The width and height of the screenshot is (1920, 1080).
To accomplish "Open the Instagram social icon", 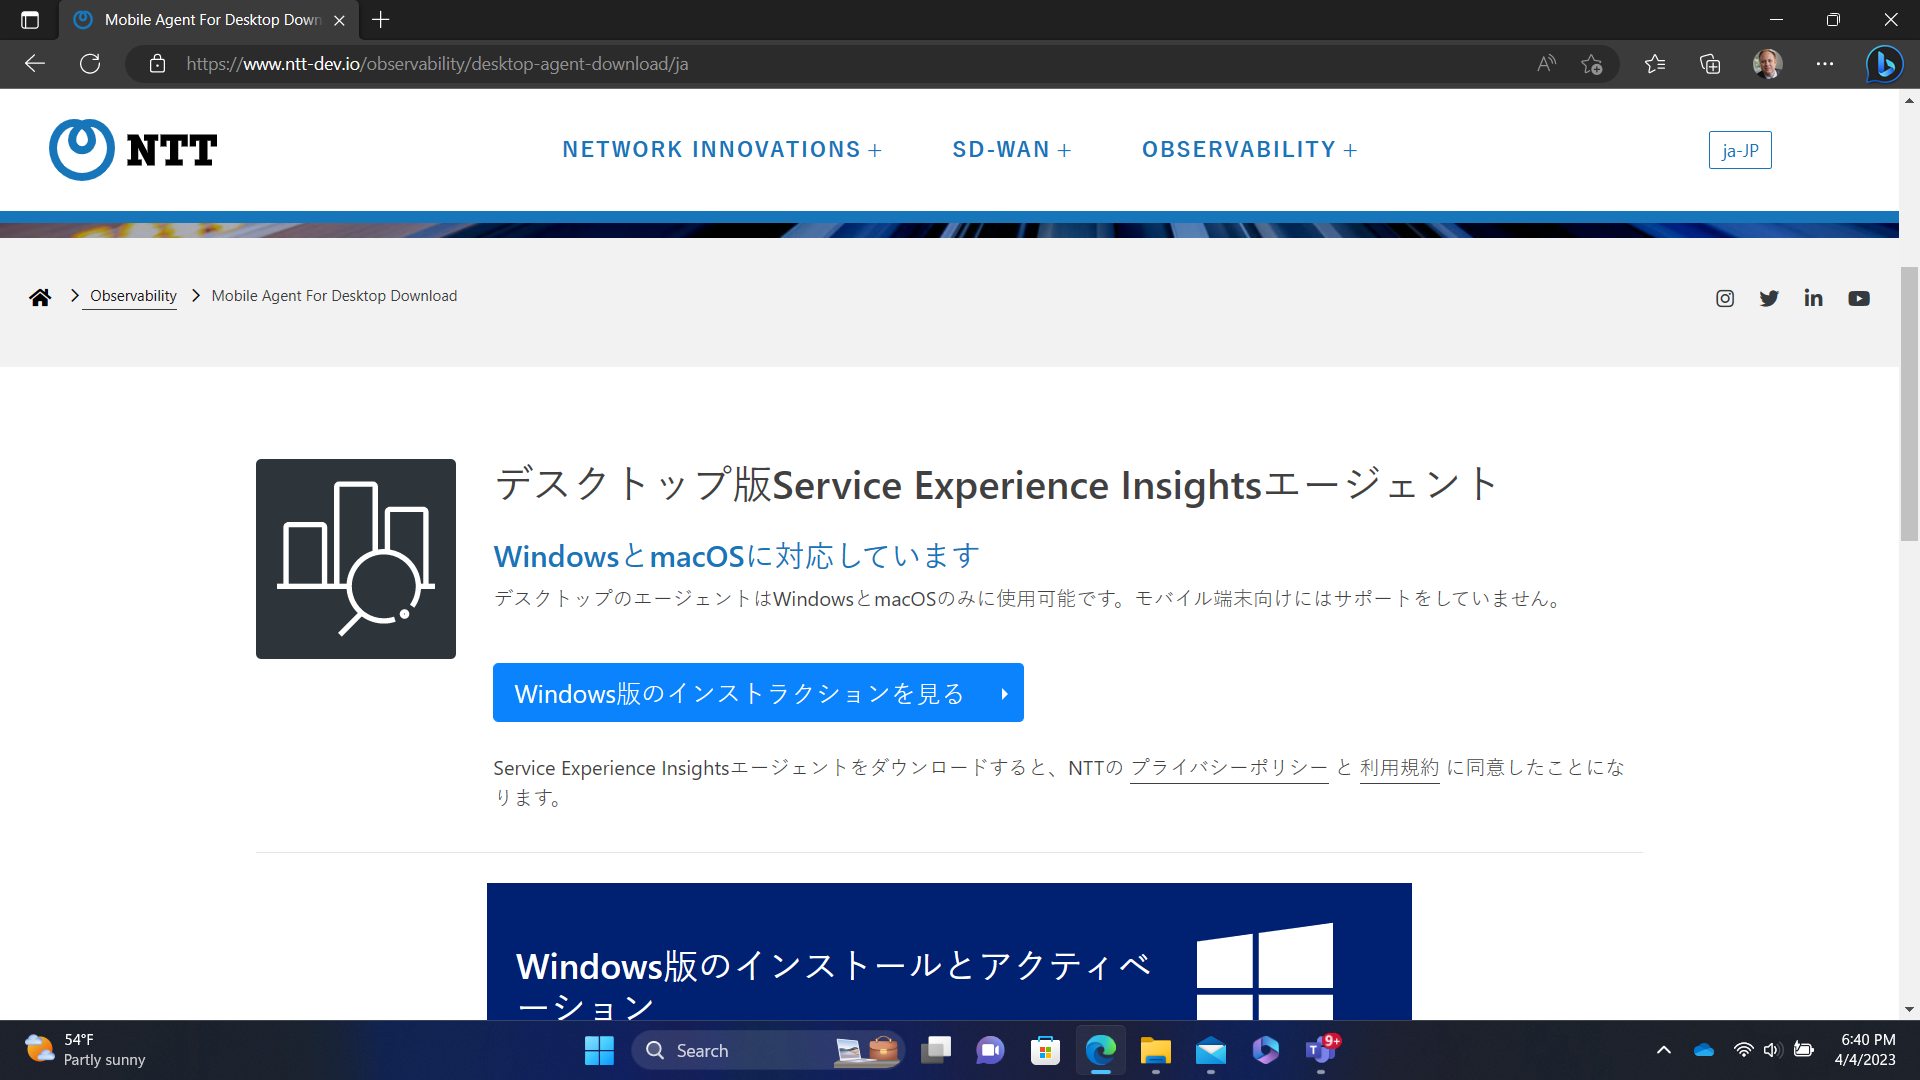I will pos(1725,298).
